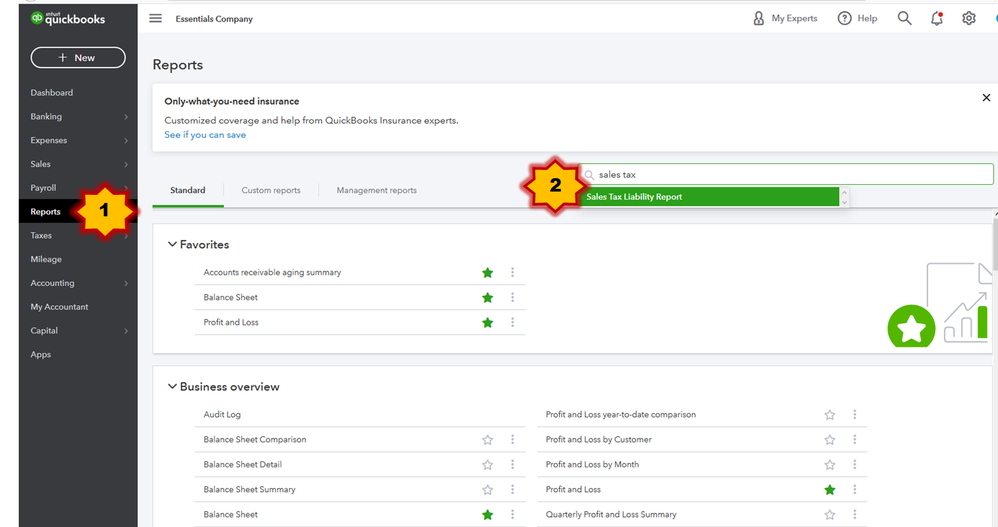Viewport: 998px width, 527px height.
Task: Favorite Profit and Loss by Month star
Action: pyautogui.click(x=829, y=465)
